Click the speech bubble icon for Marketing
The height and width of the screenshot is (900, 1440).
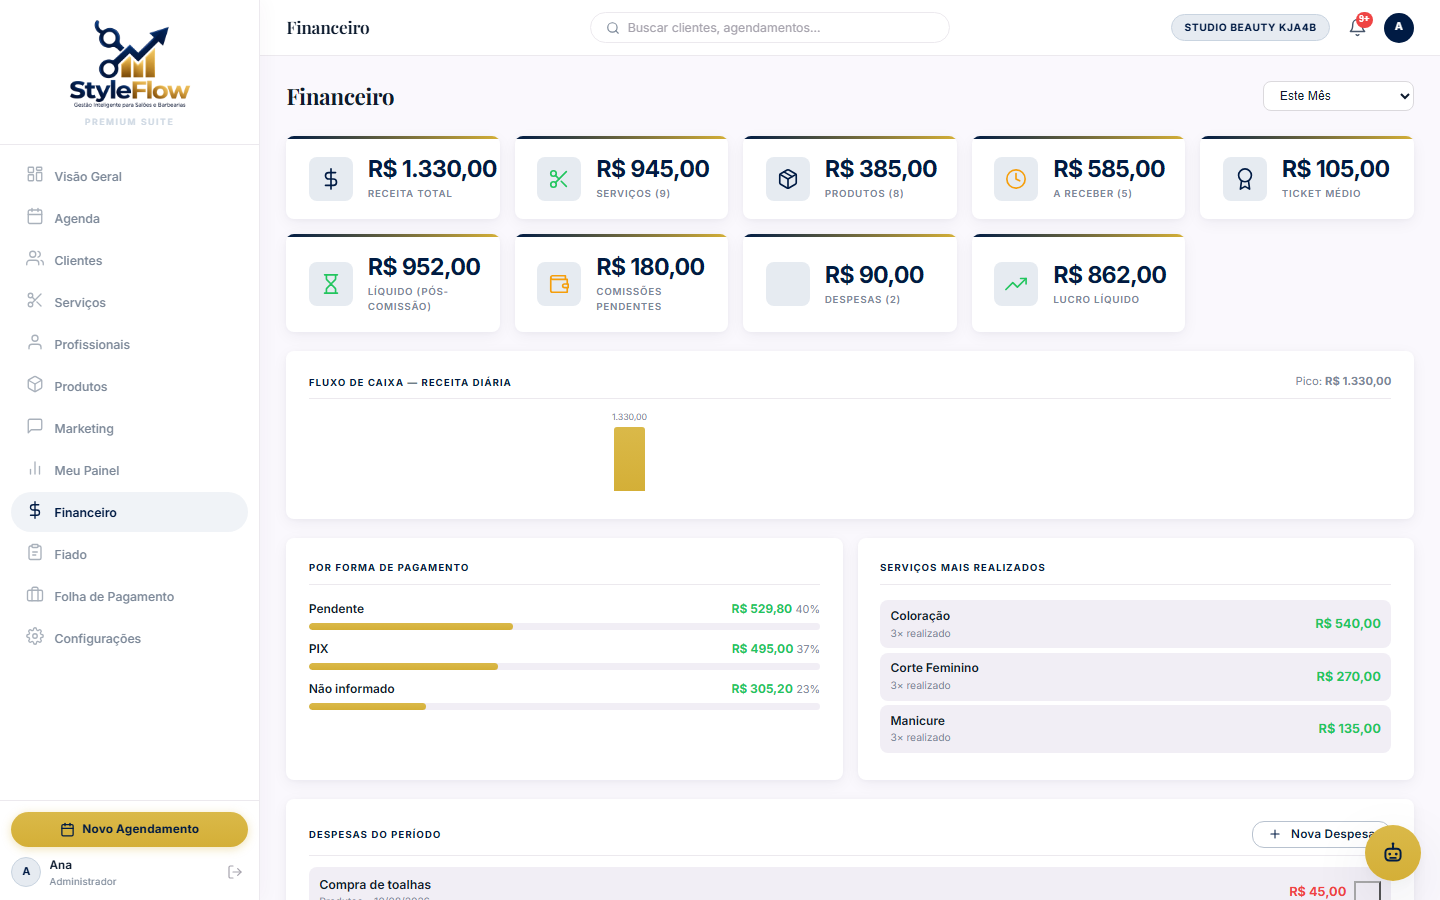click(35, 427)
